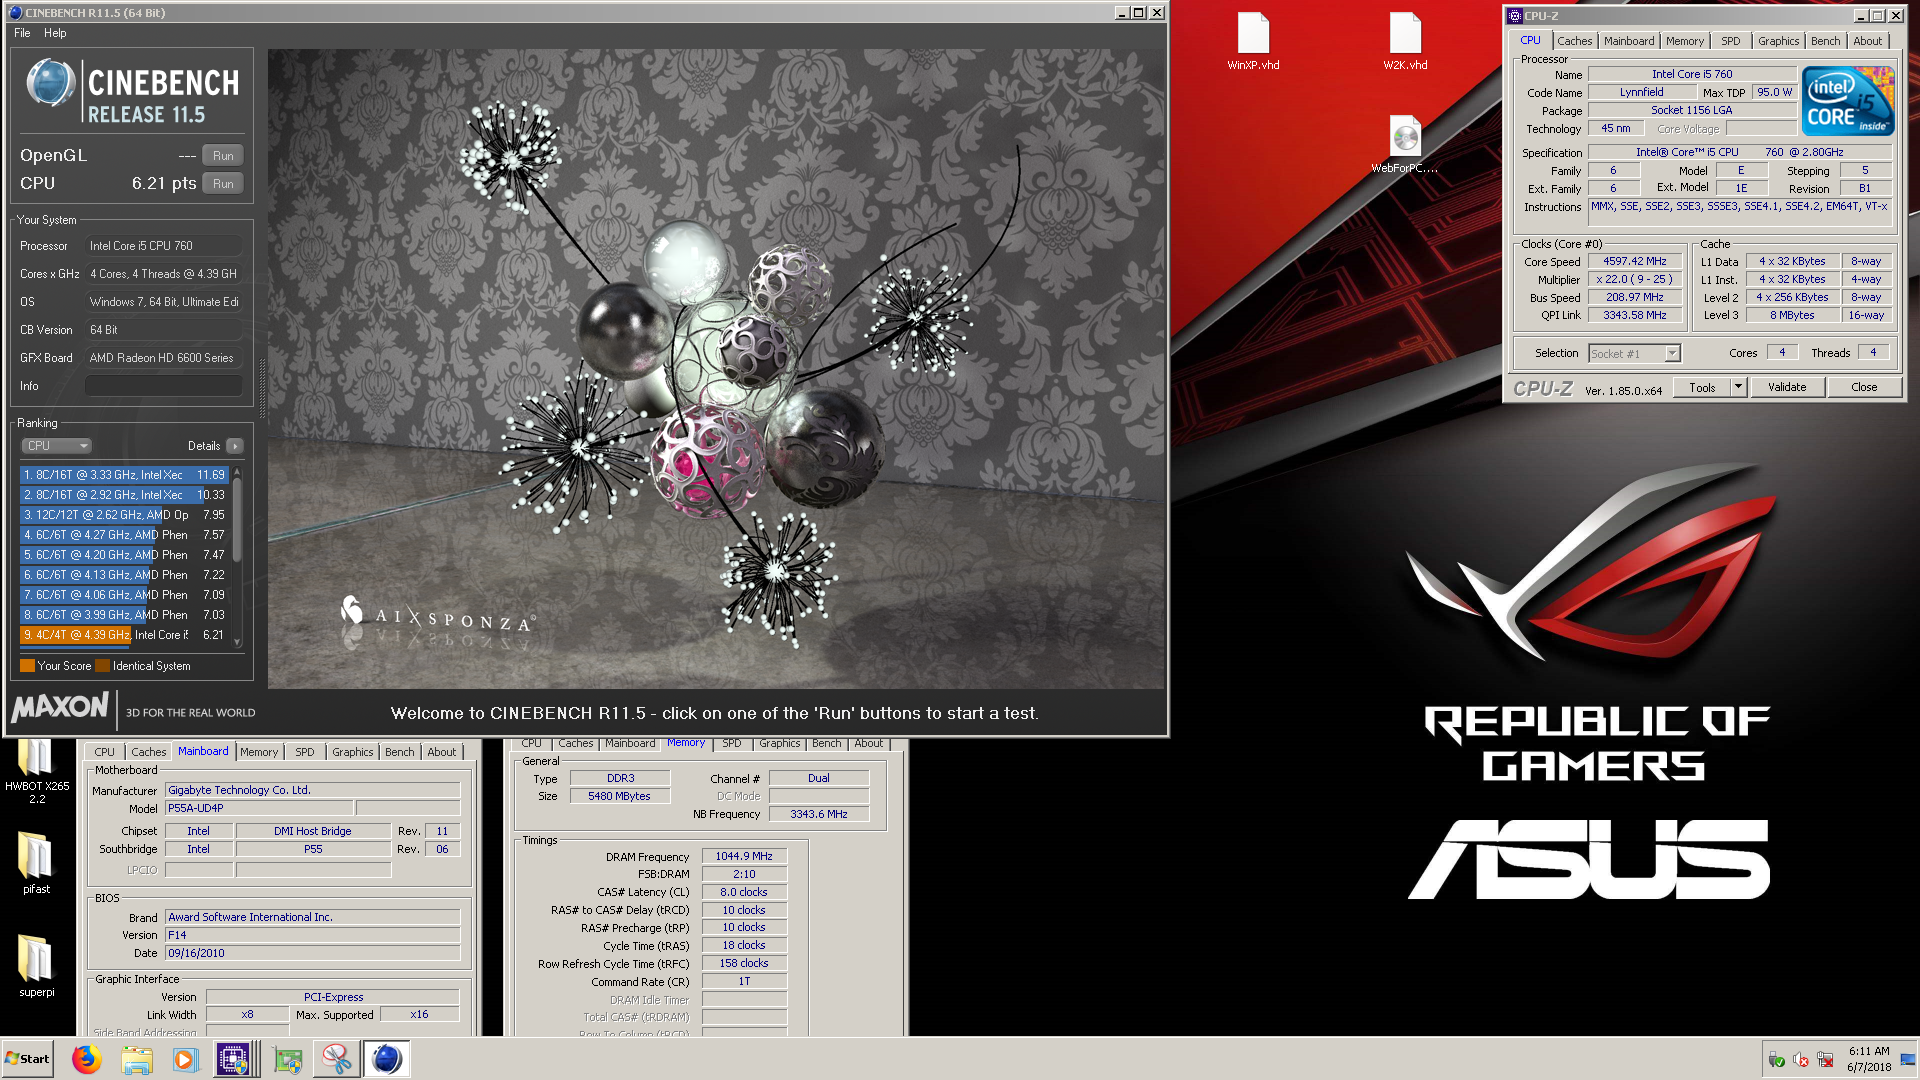The image size is (1920, 1080).
Task: Open the Help menu in Cinebench
Action: [55, 33]
